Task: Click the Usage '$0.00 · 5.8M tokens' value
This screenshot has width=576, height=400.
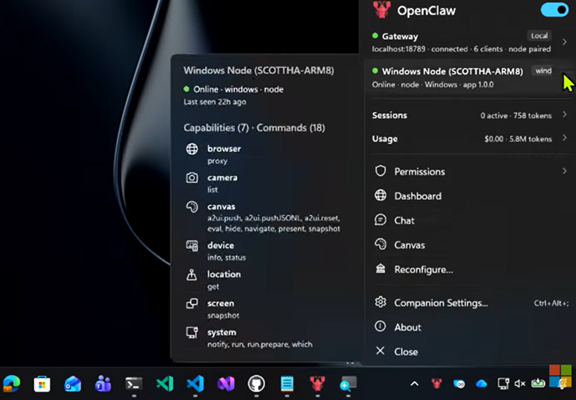Action: 518,139
